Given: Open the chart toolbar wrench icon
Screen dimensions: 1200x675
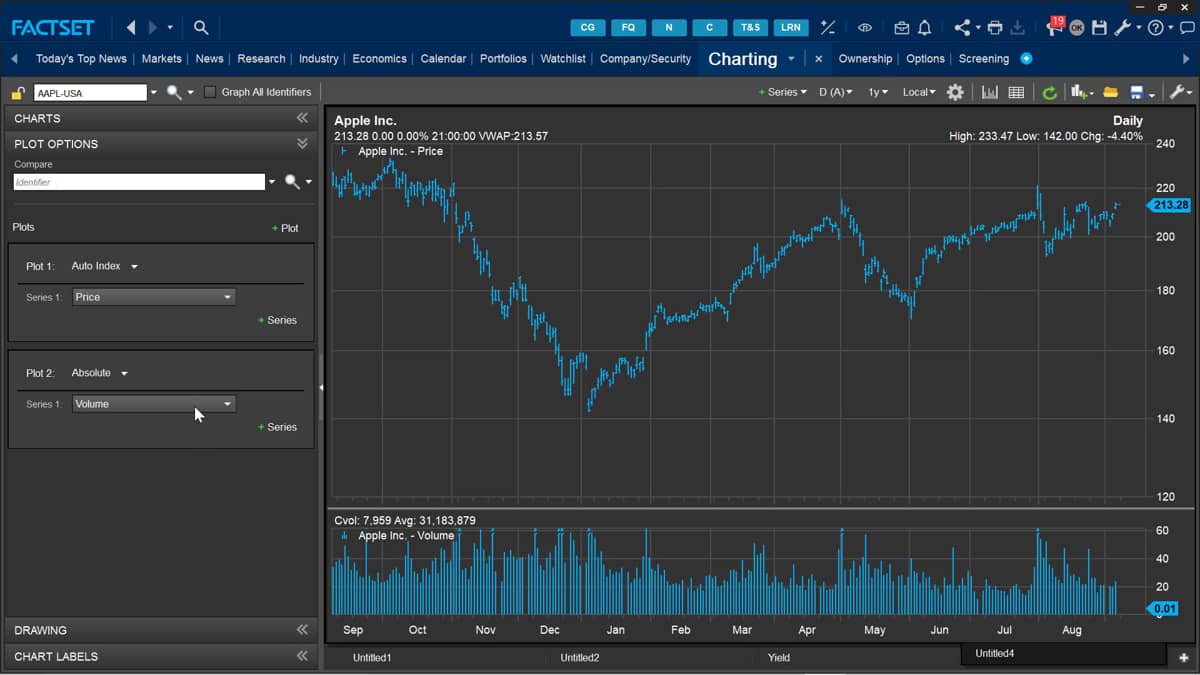Looking at the screenshot, I should [1177, 92].
